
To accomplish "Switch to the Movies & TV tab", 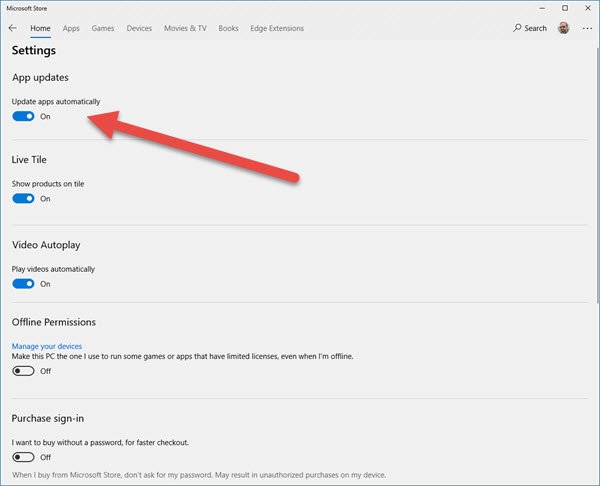I will [x=185, y=28].
